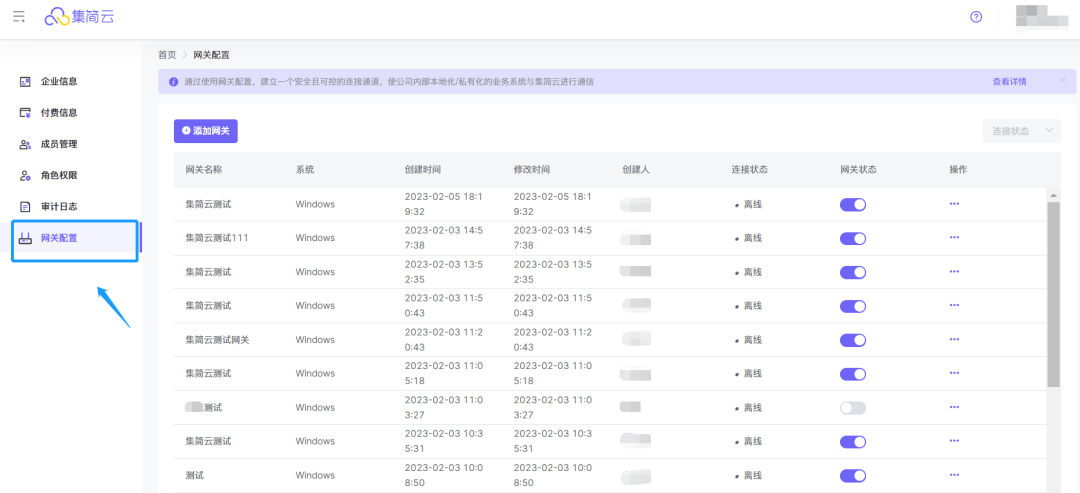
Task: Click the 成员管理 people icon
Action: (26, 144)
